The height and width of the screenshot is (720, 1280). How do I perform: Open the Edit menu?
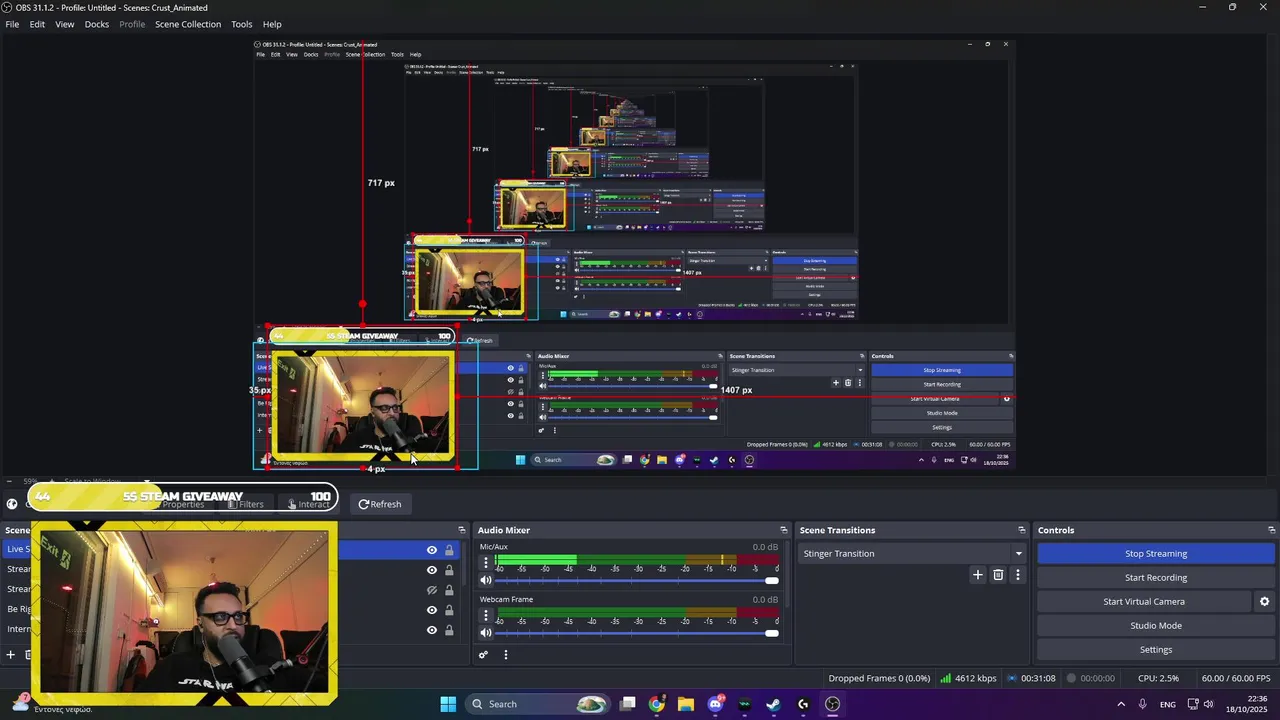(x=37, y=24)
